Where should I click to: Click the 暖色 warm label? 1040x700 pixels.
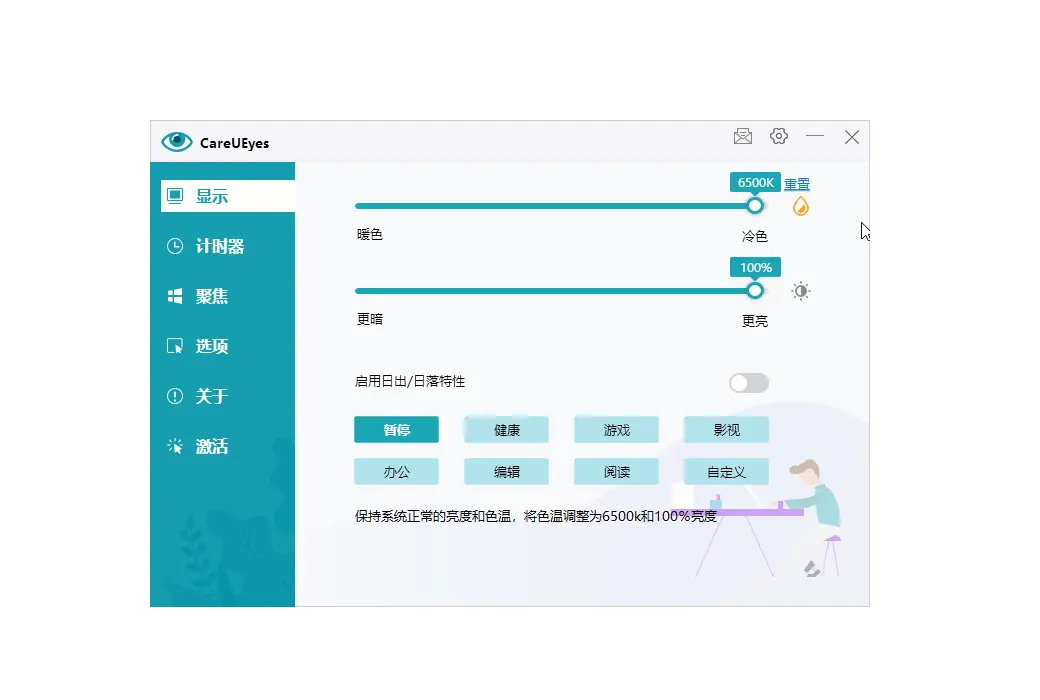pyautogui.click(x=369, y=234)
